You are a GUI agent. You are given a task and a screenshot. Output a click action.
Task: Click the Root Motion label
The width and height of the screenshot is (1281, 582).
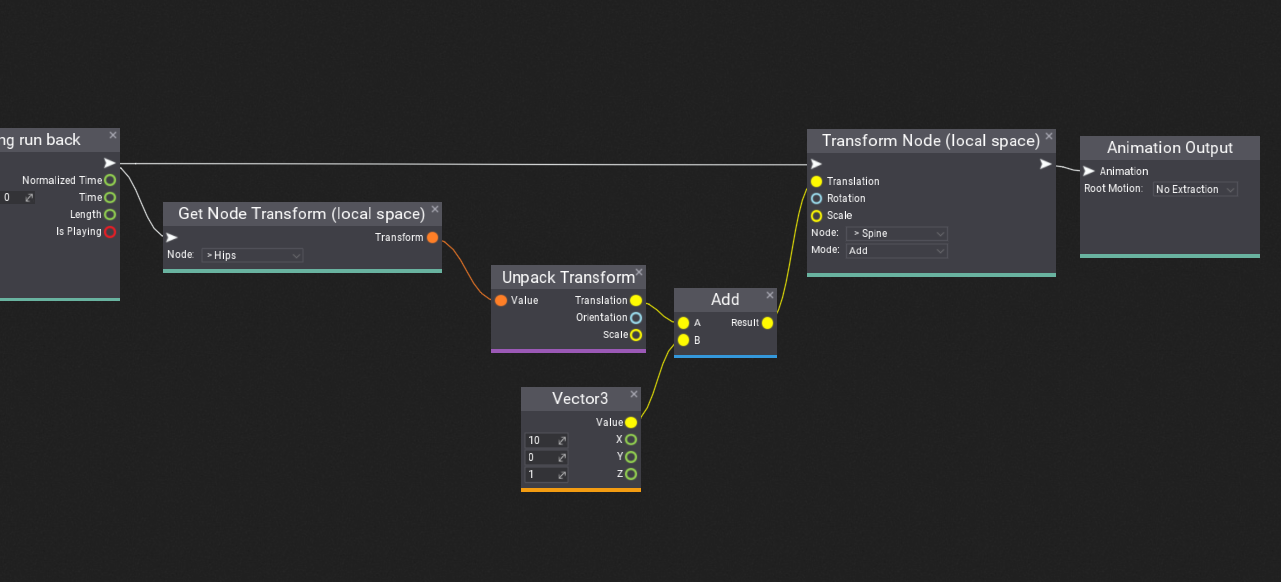(x=1113, y=188)
